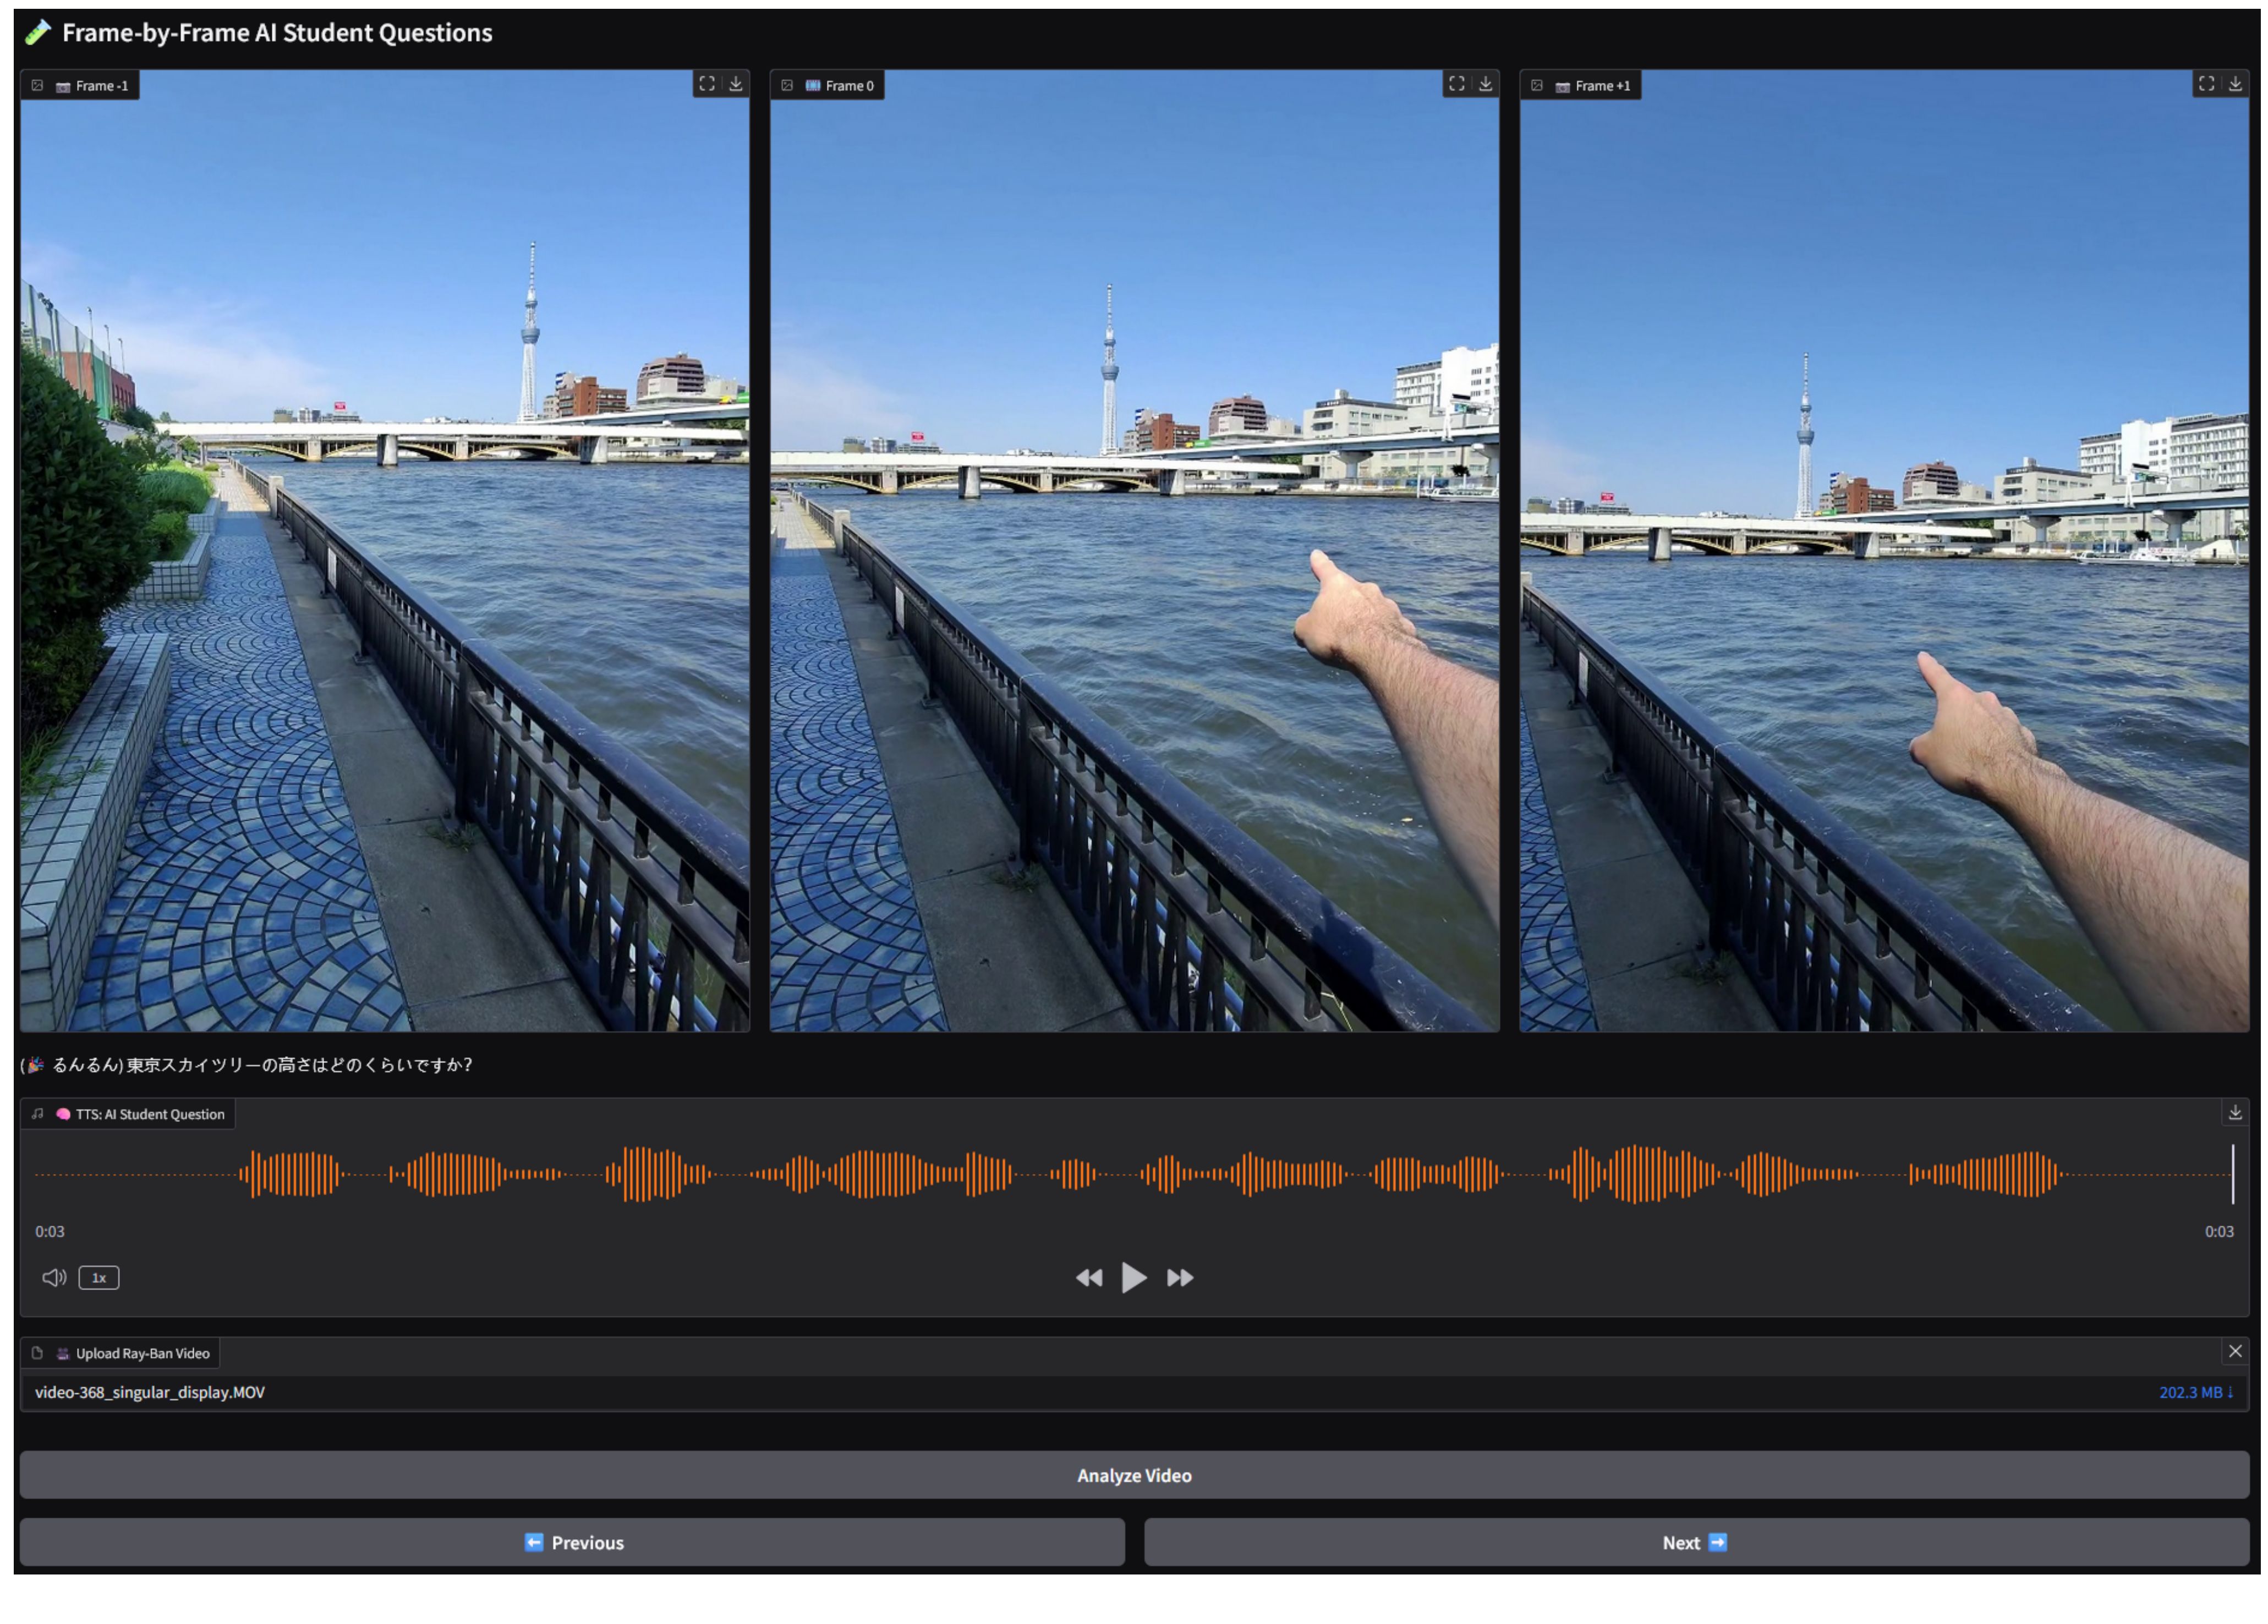Download the Frame 0 image
The image size is (2268, 1624).
coord(1486,84)
